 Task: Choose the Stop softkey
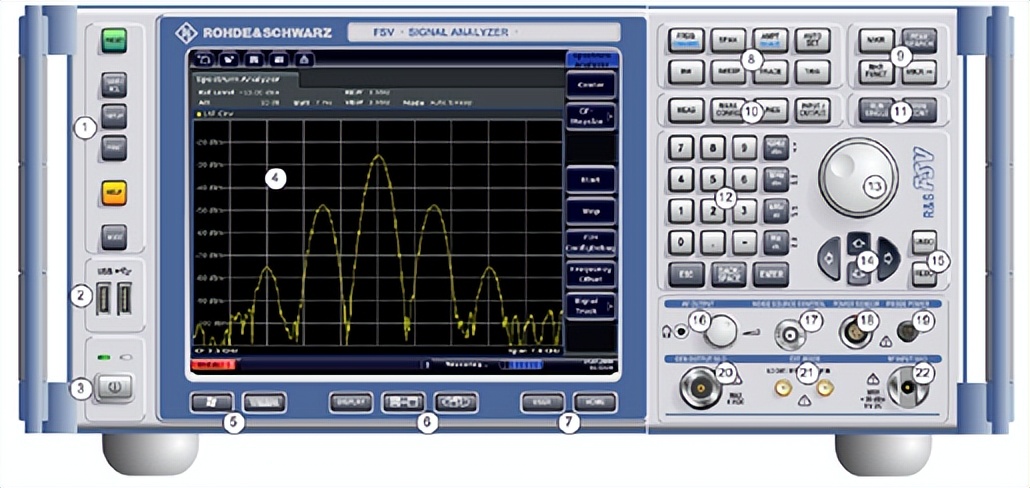(x=591, y=211)
